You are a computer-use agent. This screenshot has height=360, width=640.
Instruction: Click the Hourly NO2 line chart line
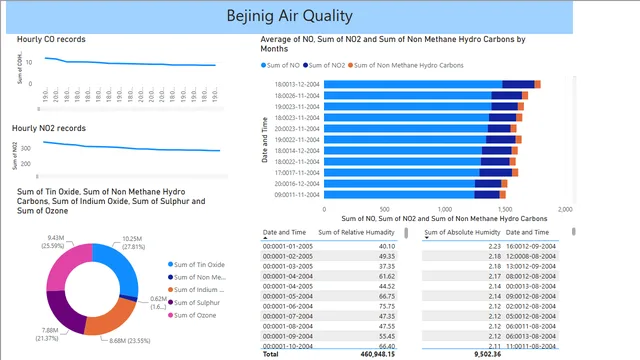click(x=131, y=147)
